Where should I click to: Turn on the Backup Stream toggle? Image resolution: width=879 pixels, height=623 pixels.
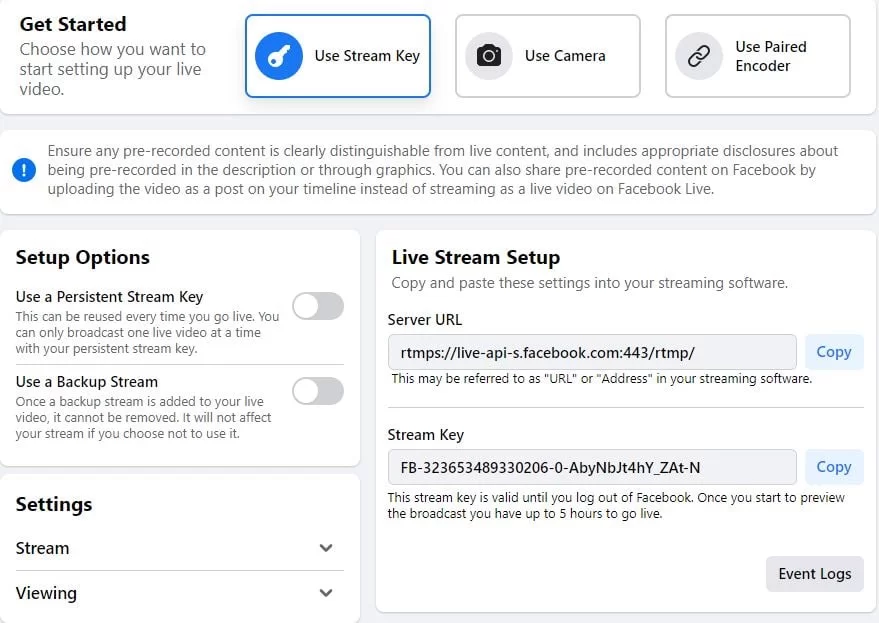click(318, 391)
